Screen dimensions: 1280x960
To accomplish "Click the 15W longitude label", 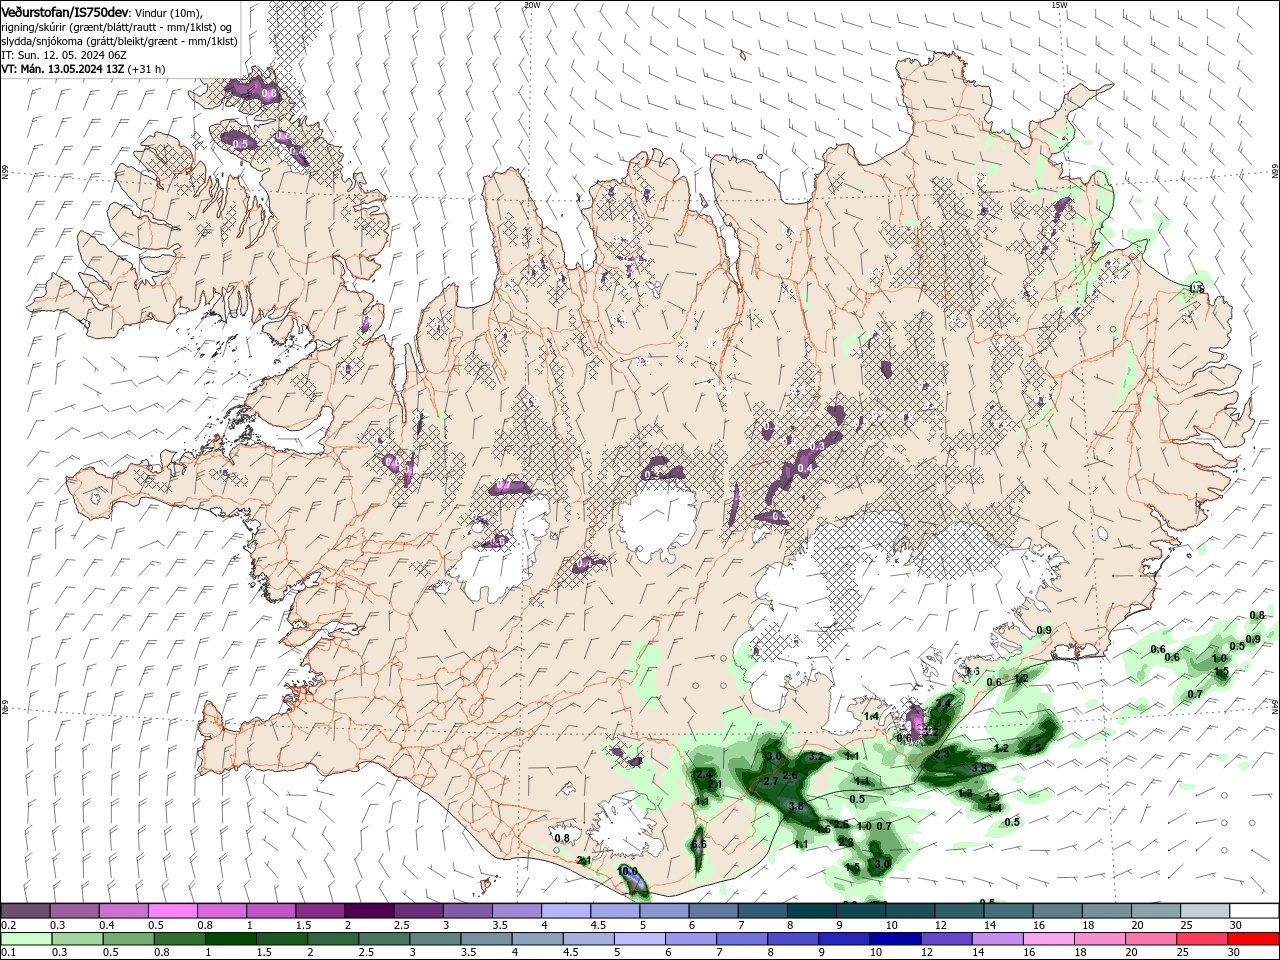I will (x=1059, y=5).
